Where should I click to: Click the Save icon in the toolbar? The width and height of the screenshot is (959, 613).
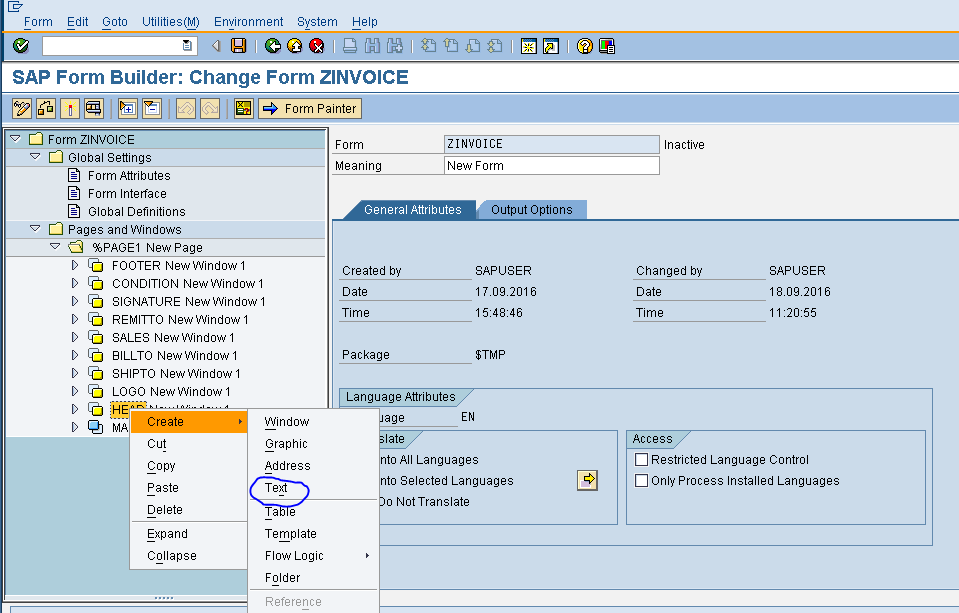pos(238,46)
